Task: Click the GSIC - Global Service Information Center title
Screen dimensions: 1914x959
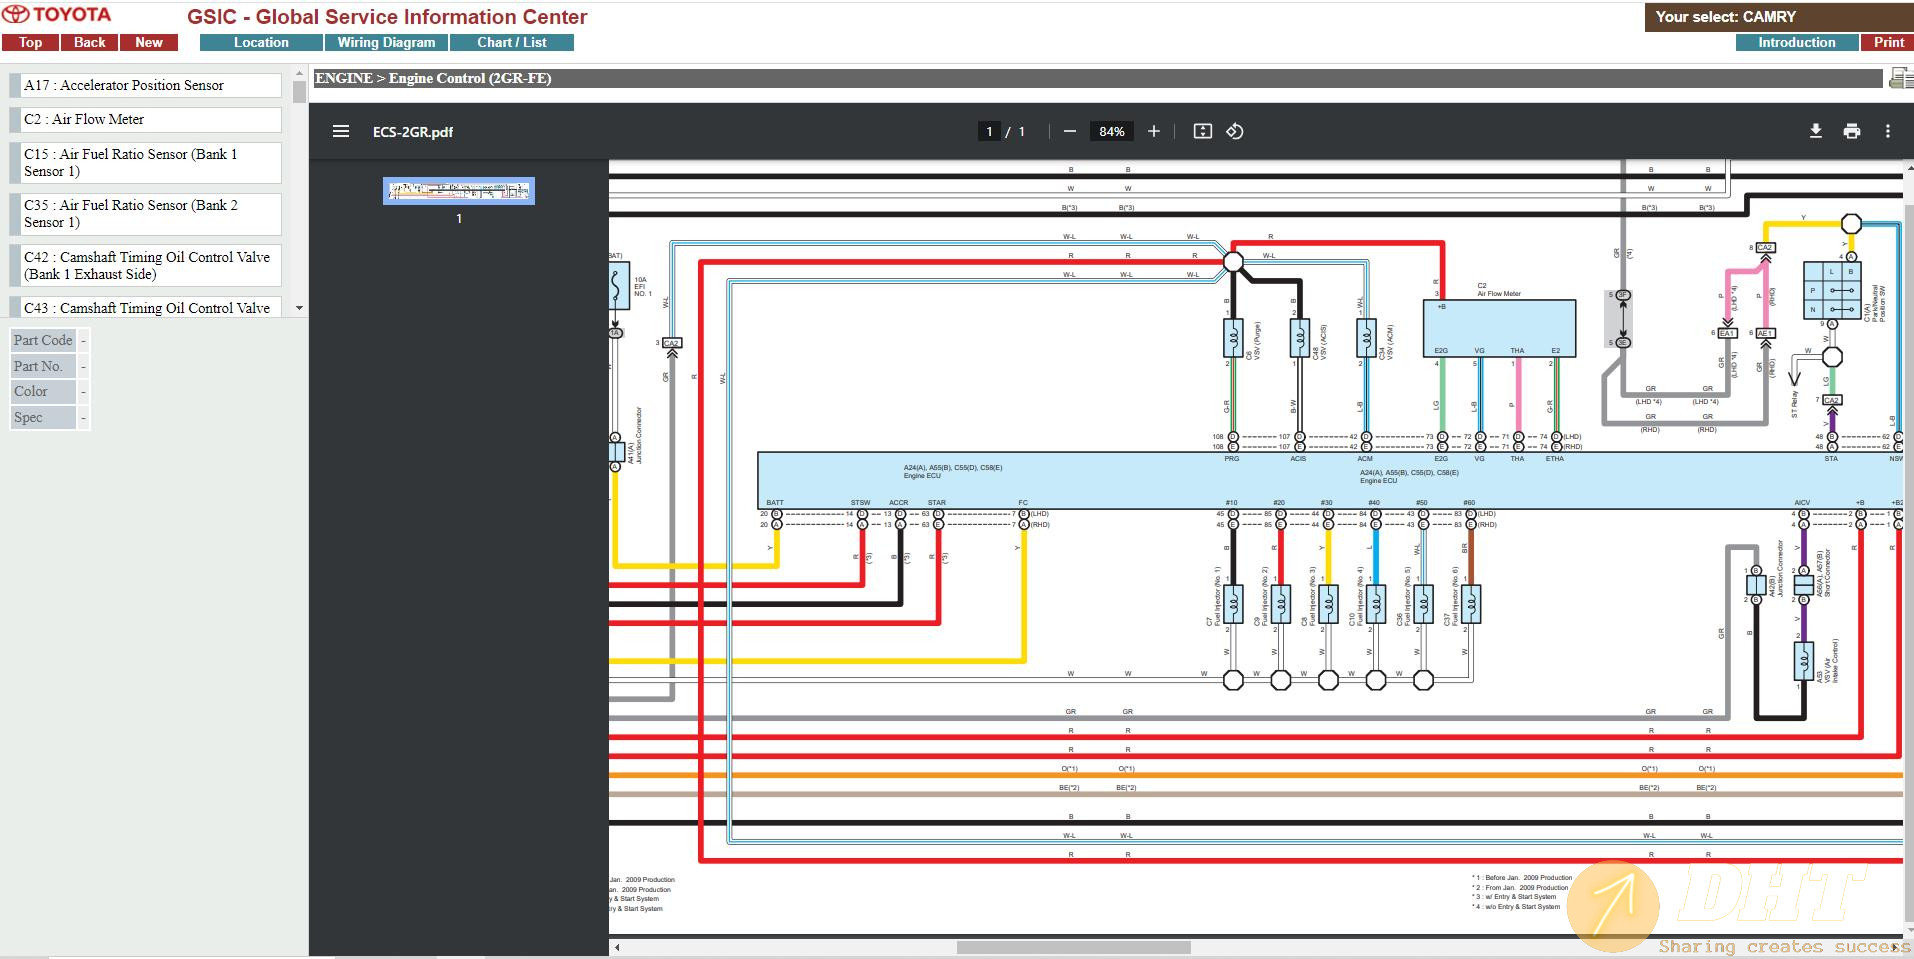Action: [387, 17]
